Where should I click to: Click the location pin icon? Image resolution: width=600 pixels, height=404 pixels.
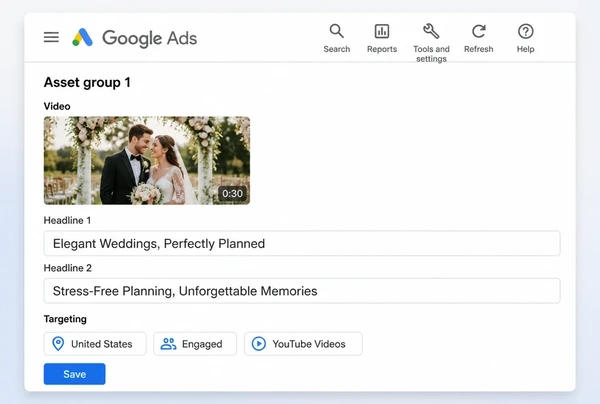coord(58,344)
